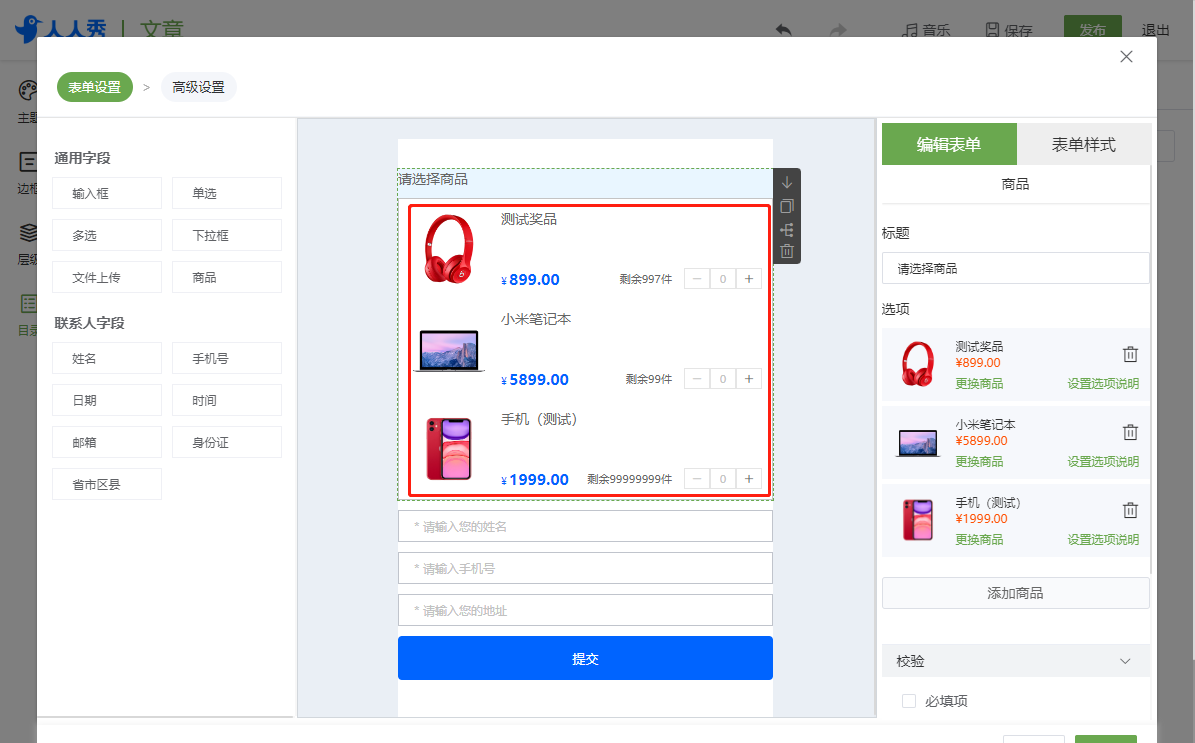Increase quantity of 手机（测试） with plus
The image size is (1195, 743).
[749, 479]
